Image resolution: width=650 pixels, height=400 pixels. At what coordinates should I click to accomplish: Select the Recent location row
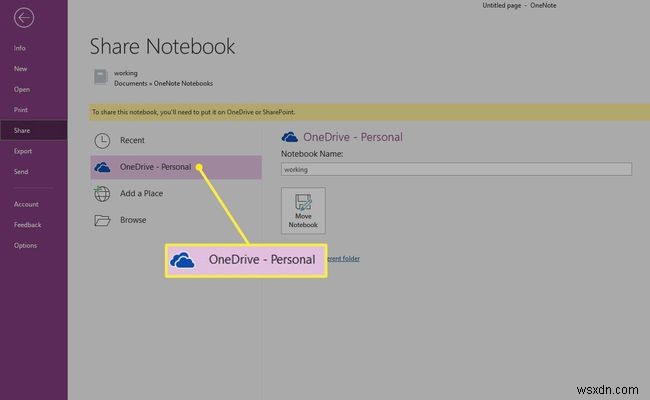coord(176,141)
